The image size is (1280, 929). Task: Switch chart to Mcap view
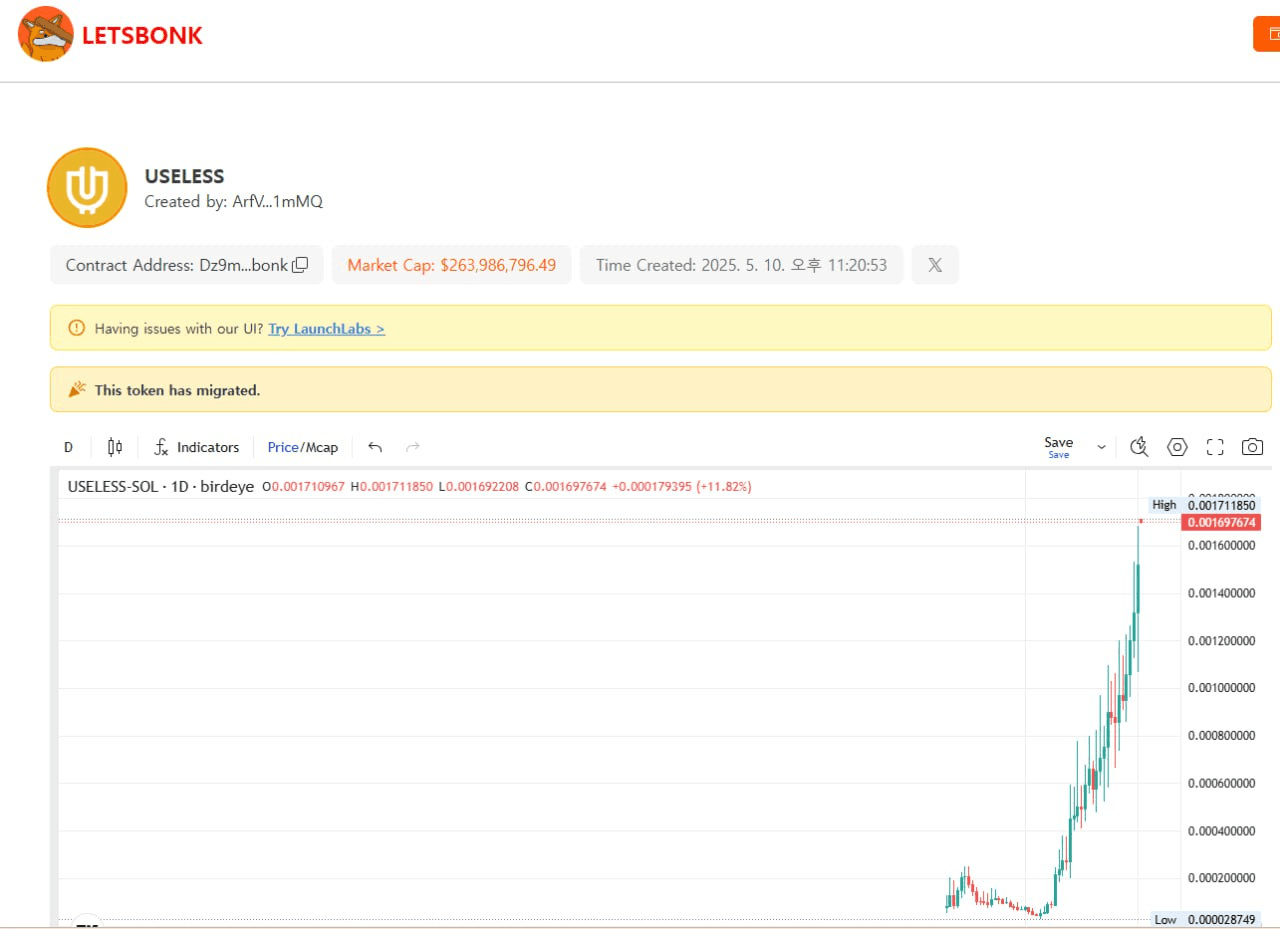(x=322, y=447)
